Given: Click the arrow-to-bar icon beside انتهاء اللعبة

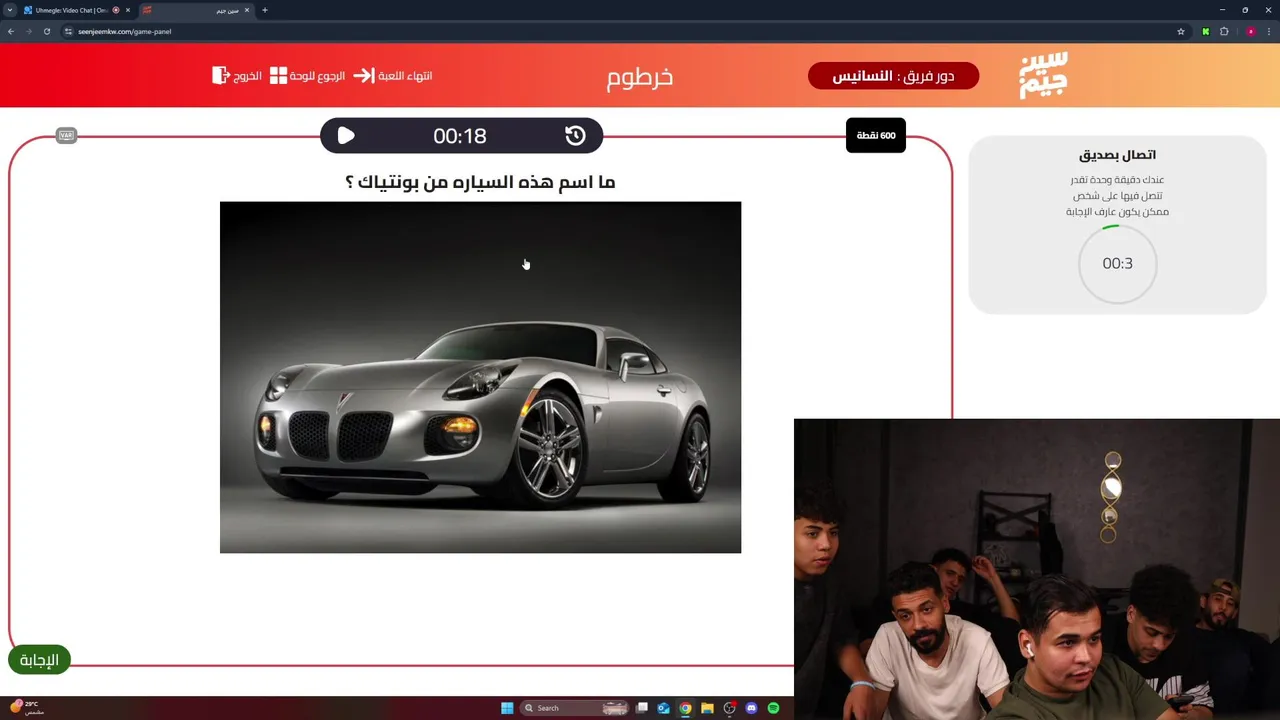Looking at the screenshot, I should pos(364,76).
